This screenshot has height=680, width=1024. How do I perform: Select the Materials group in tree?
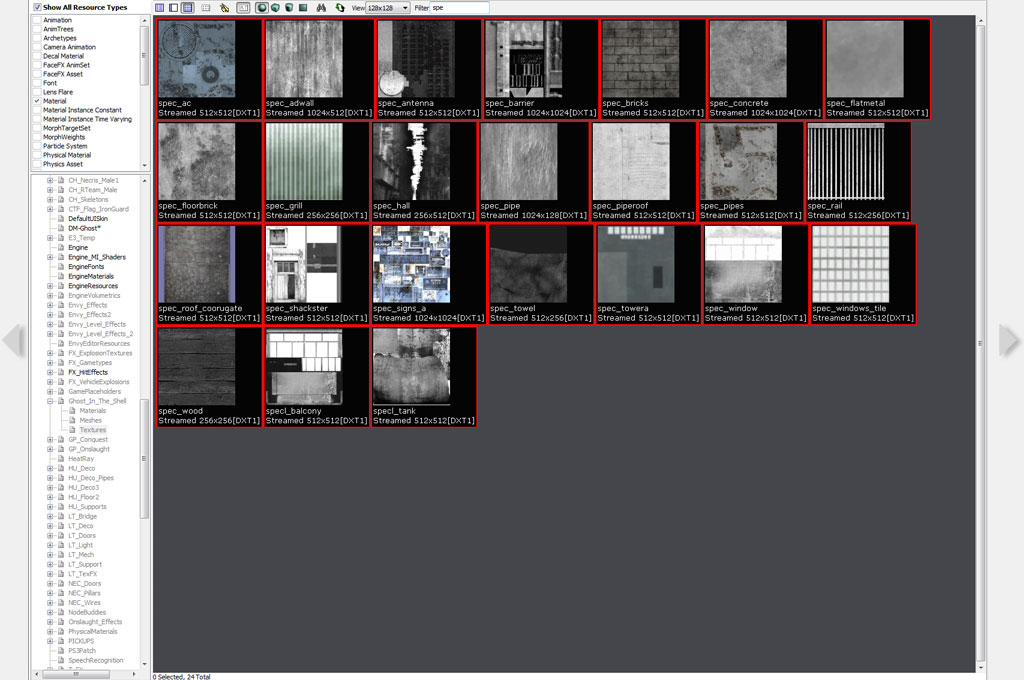click(93, 411)
